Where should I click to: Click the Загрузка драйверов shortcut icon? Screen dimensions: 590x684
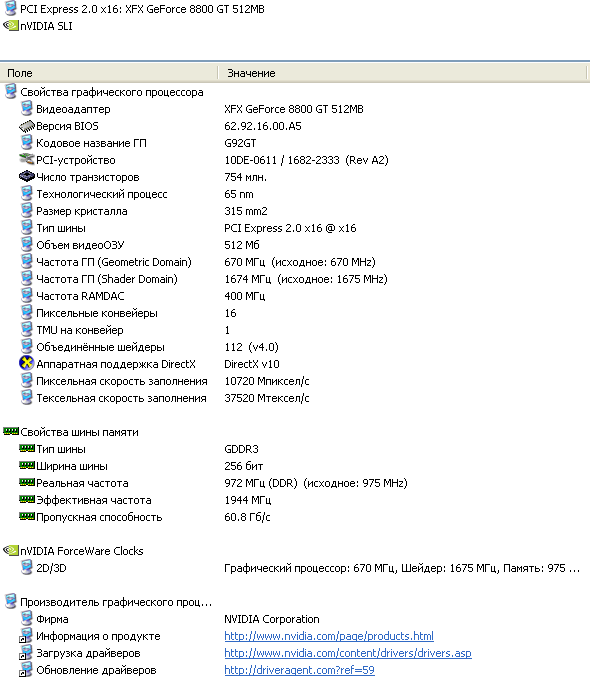click(x=26, y=653)
